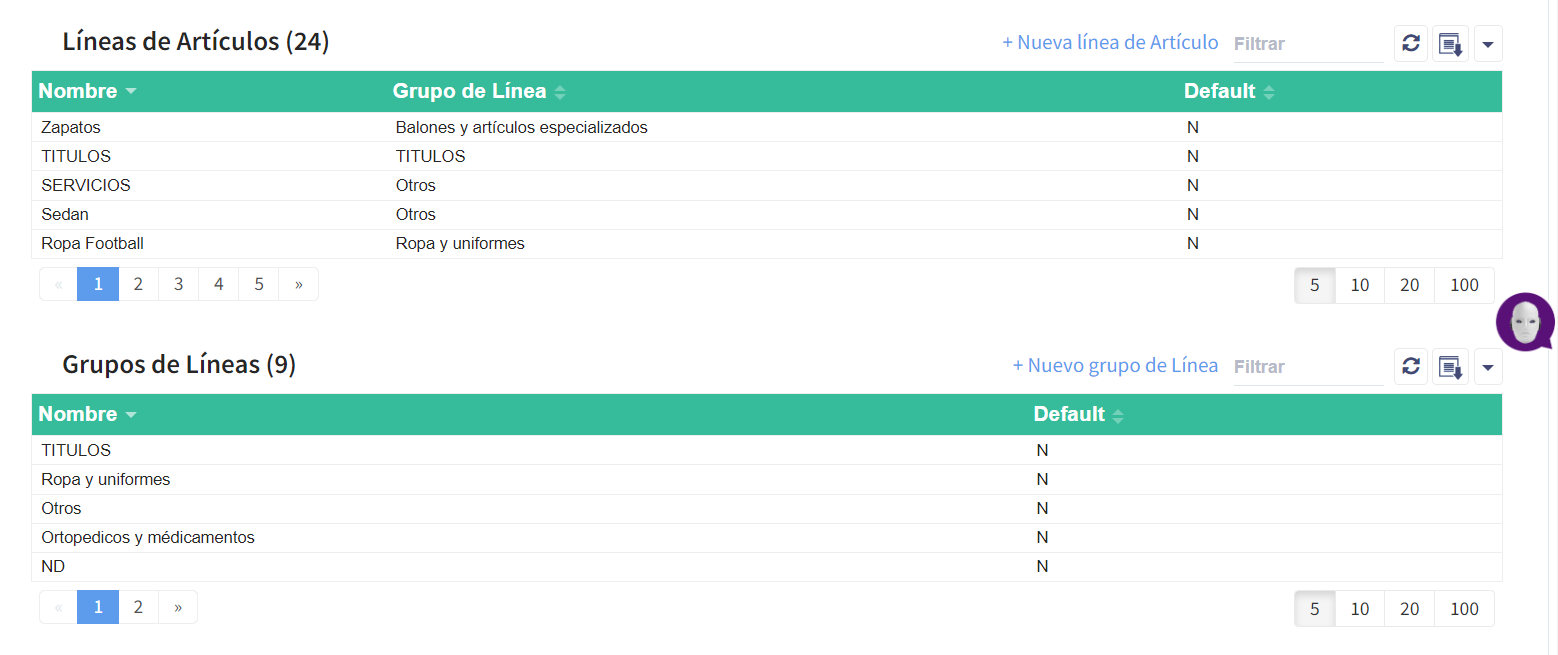The image size is (1558, 655).
Task: Export the Líneas de Artículos table
Action: pos(1450,44)
